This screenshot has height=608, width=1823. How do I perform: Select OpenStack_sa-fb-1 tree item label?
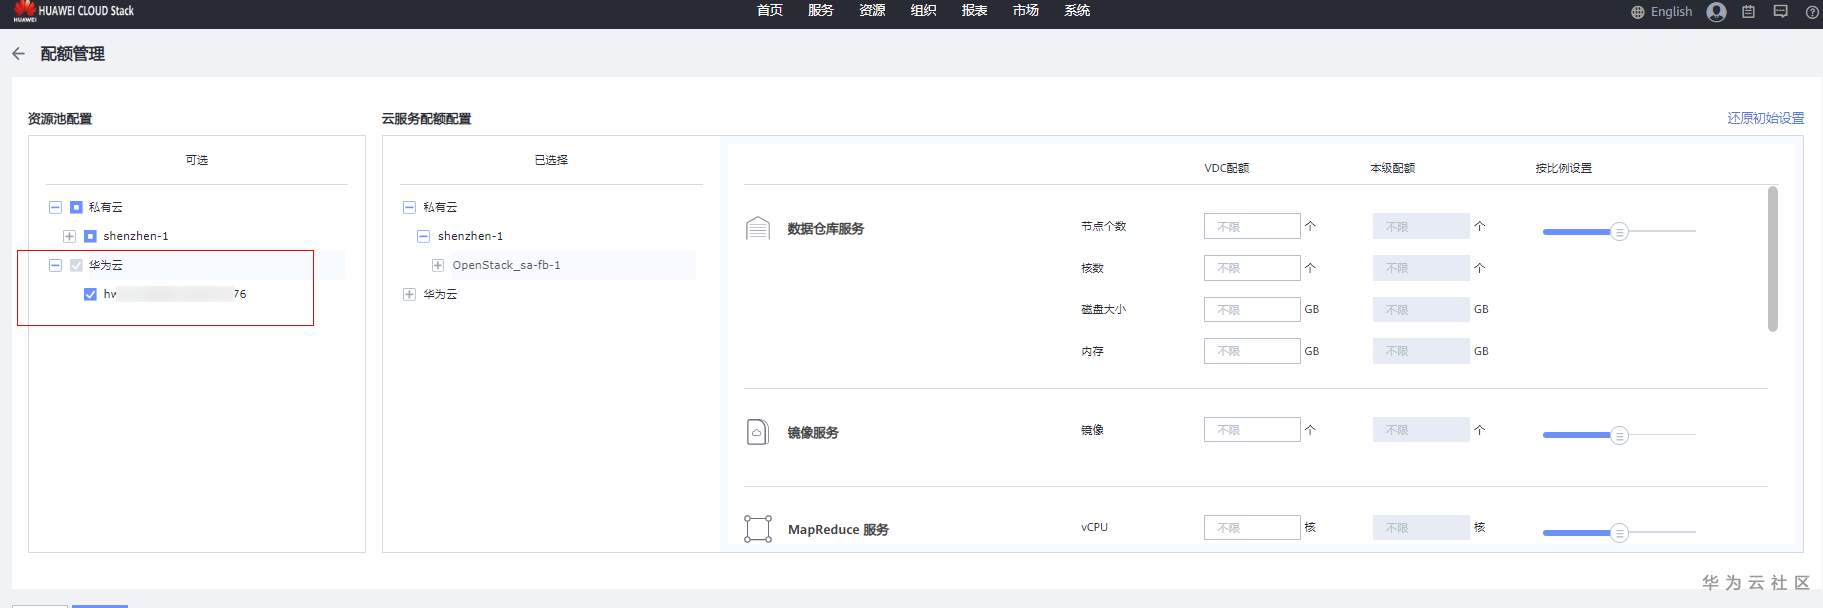pyautogui.click(x=506, y=265)
